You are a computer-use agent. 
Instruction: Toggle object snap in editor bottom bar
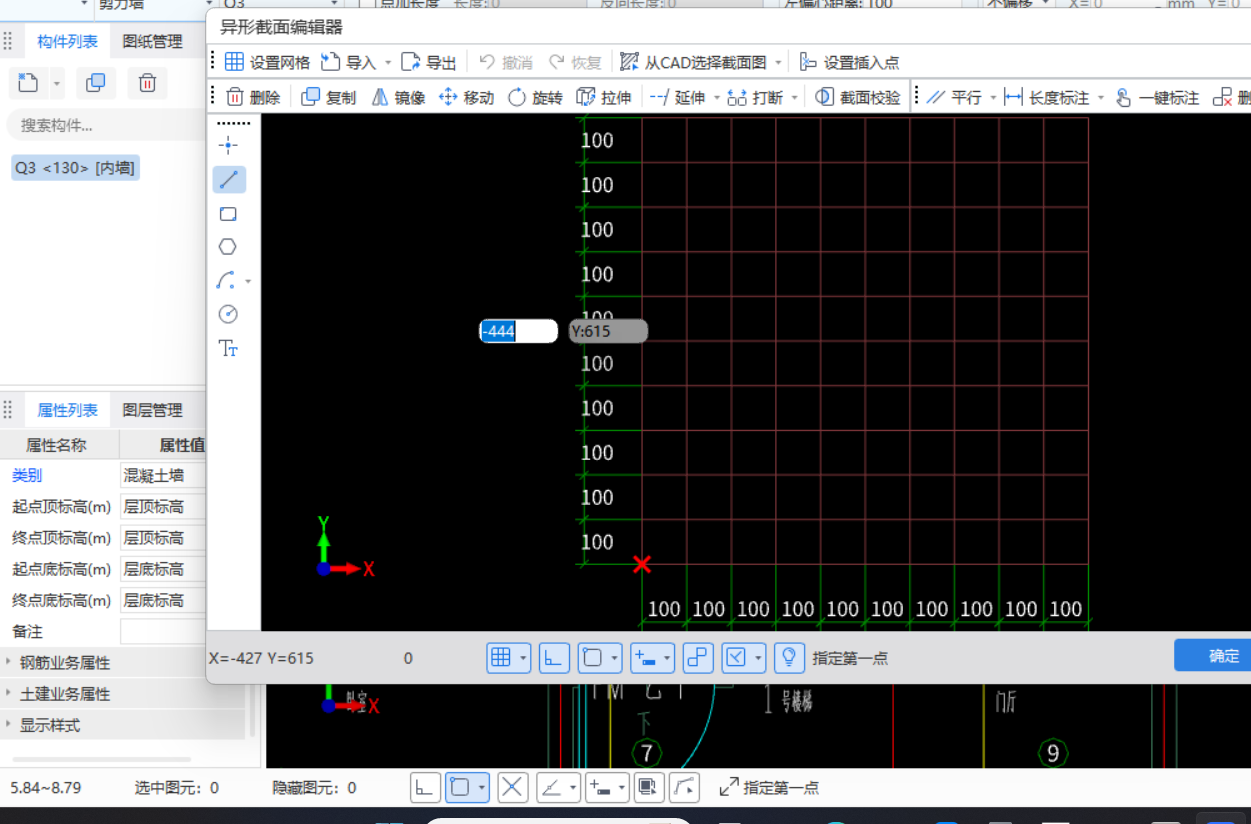point(593,657)
